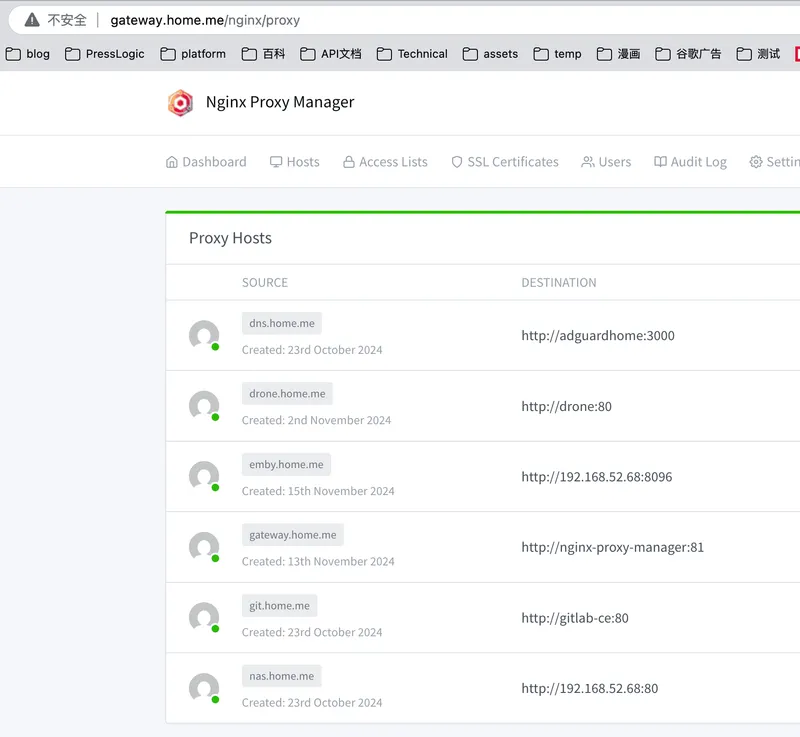The width and height of the screenshot is (800, 737).
Task: Click the dns.home.me source domain tag
Action: pyautogui.click(x=282, y=323)
